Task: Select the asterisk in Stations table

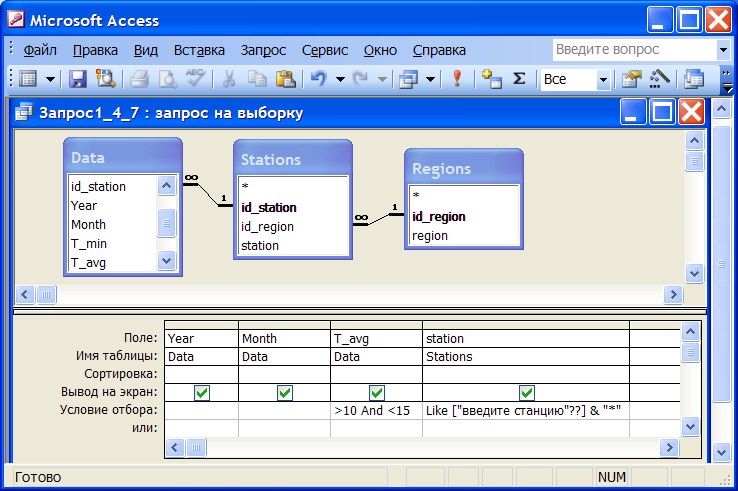Action: tap(293, 186)
